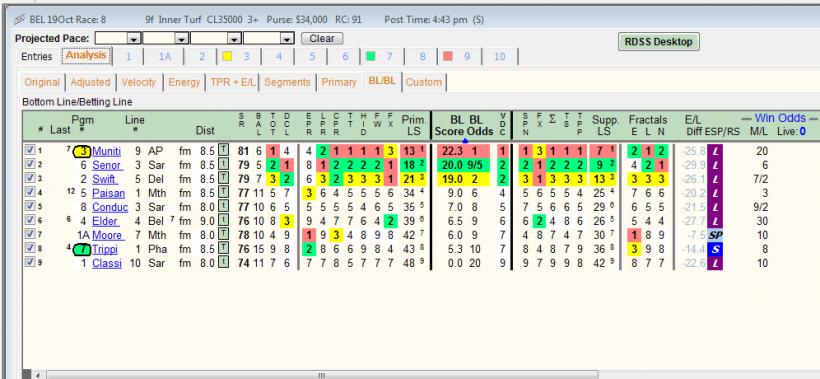
Task: Select the Analysis tab
Action: pyautogui.click(x=86, y=55)
